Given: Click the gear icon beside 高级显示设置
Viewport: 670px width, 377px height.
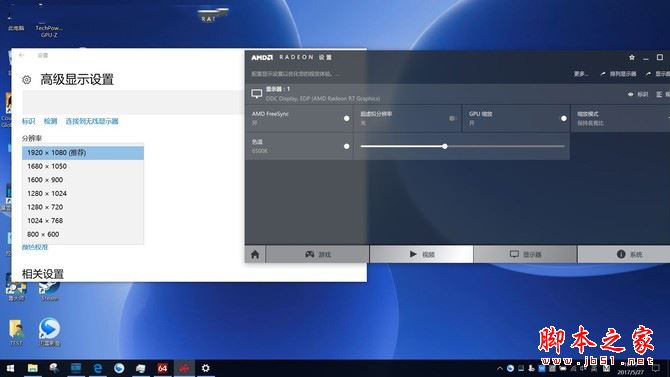Looking at the screenshot, I should (26, 80).
